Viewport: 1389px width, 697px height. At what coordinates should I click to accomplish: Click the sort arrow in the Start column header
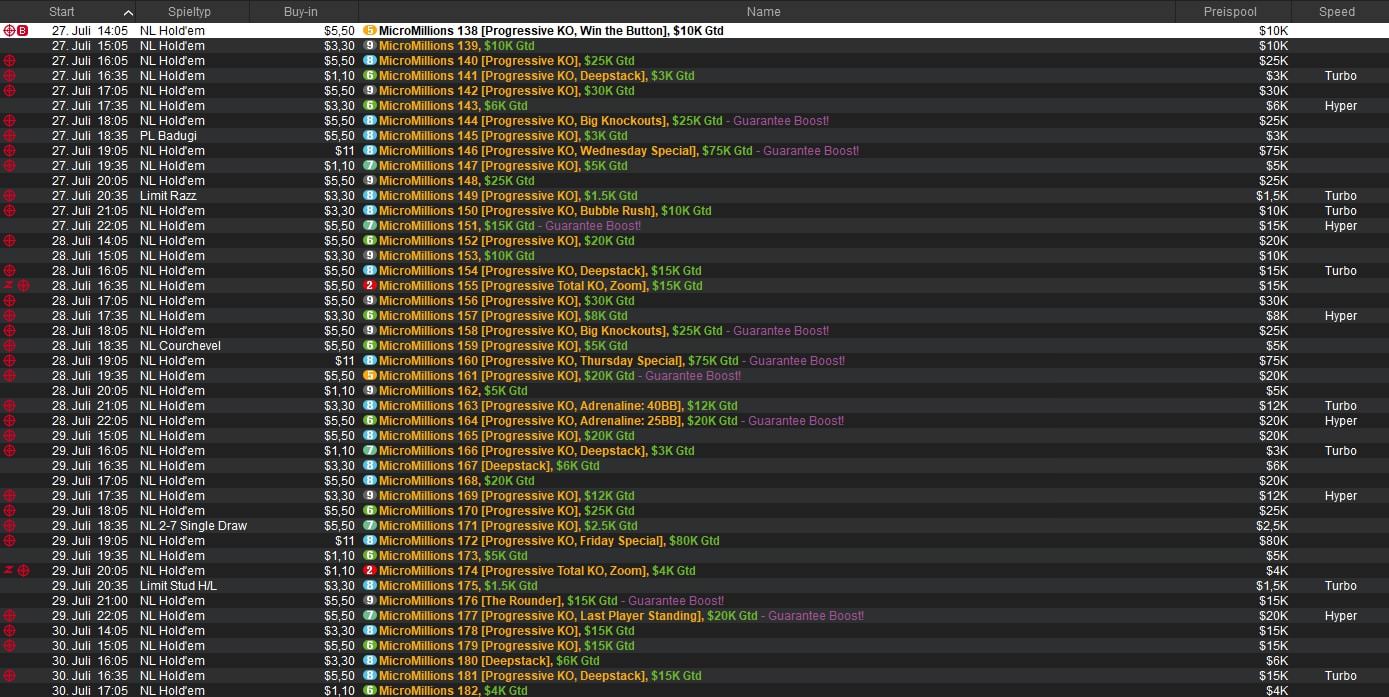[x=128, y=12]
